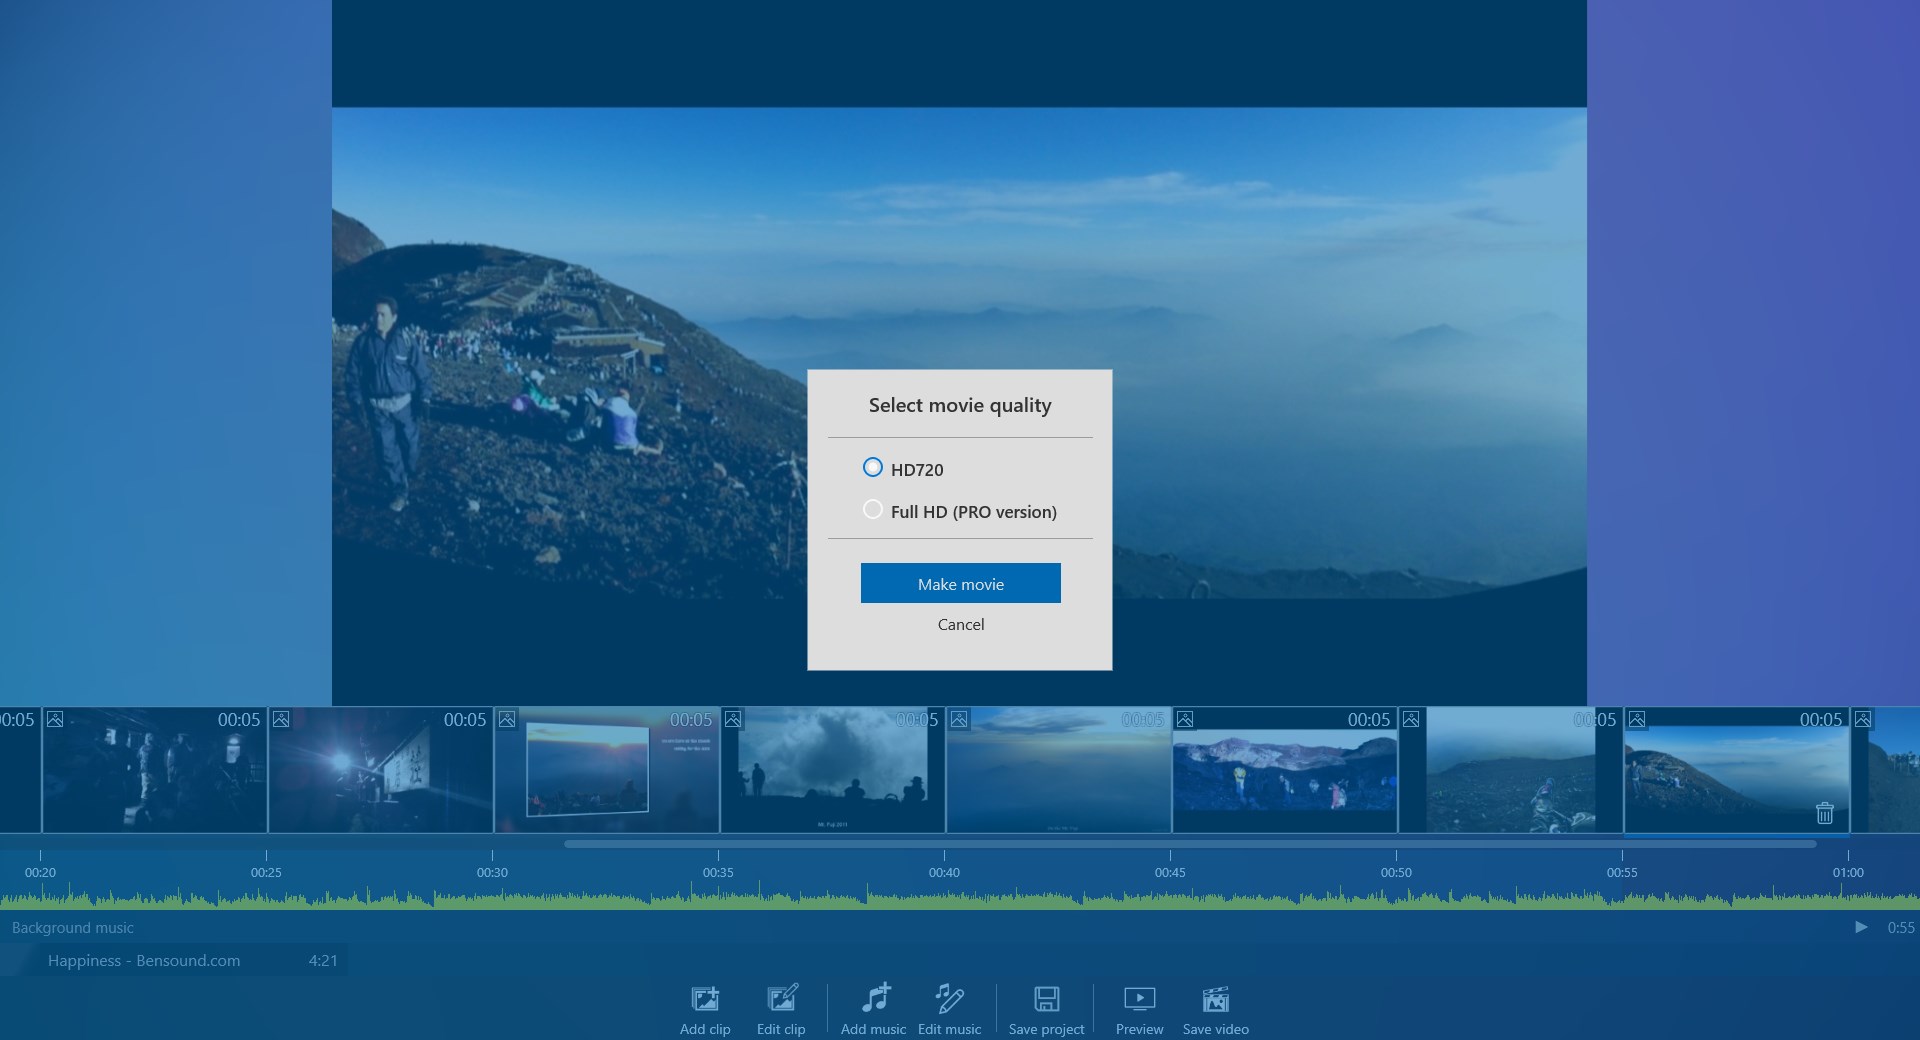Screen dimensions: 1920x1040
Task: Select the hazy blue sky horizon clip thumbnail
Action: (x=1059, y=770)
